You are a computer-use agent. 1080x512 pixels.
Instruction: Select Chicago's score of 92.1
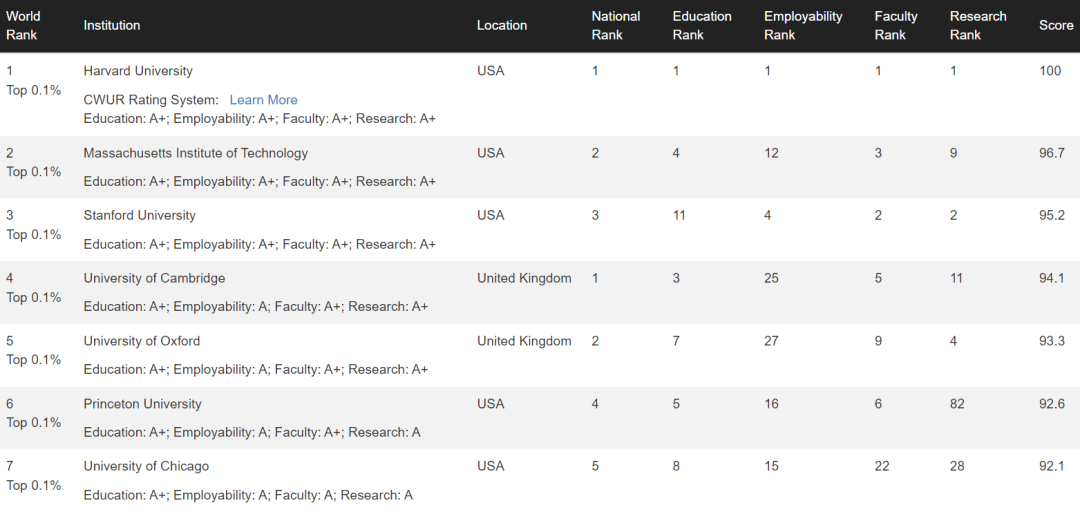coord(1052,467)
